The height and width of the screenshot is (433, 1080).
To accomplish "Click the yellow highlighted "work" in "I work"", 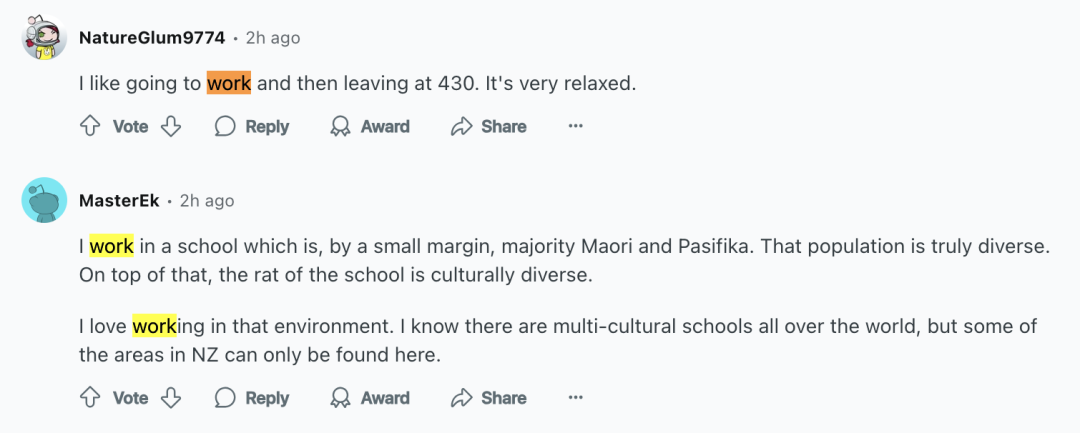I will (x=111, y=246).
